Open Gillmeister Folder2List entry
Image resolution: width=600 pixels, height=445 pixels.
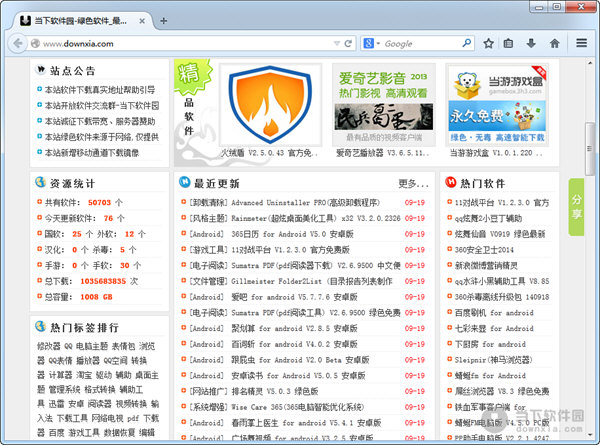tap(312, 281)
